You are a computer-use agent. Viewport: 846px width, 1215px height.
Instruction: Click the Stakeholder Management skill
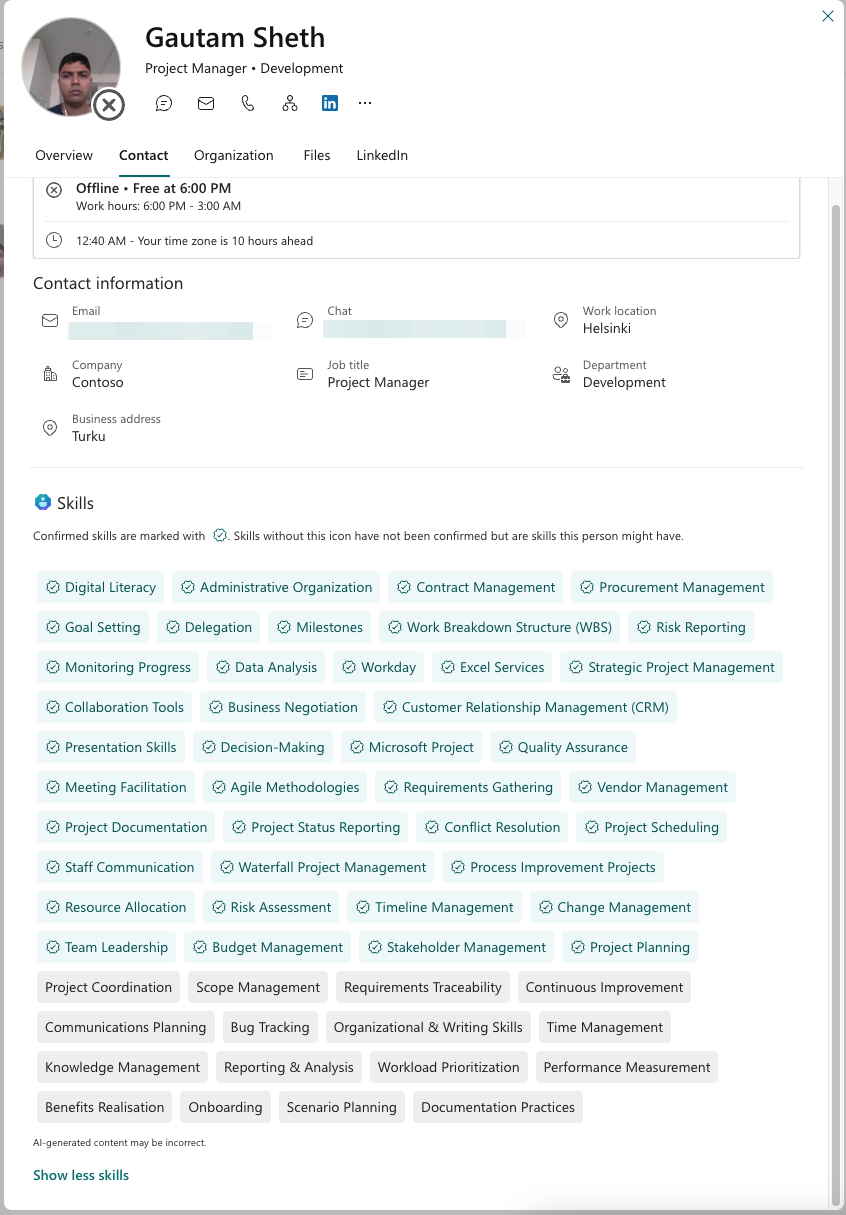point(457,947)
